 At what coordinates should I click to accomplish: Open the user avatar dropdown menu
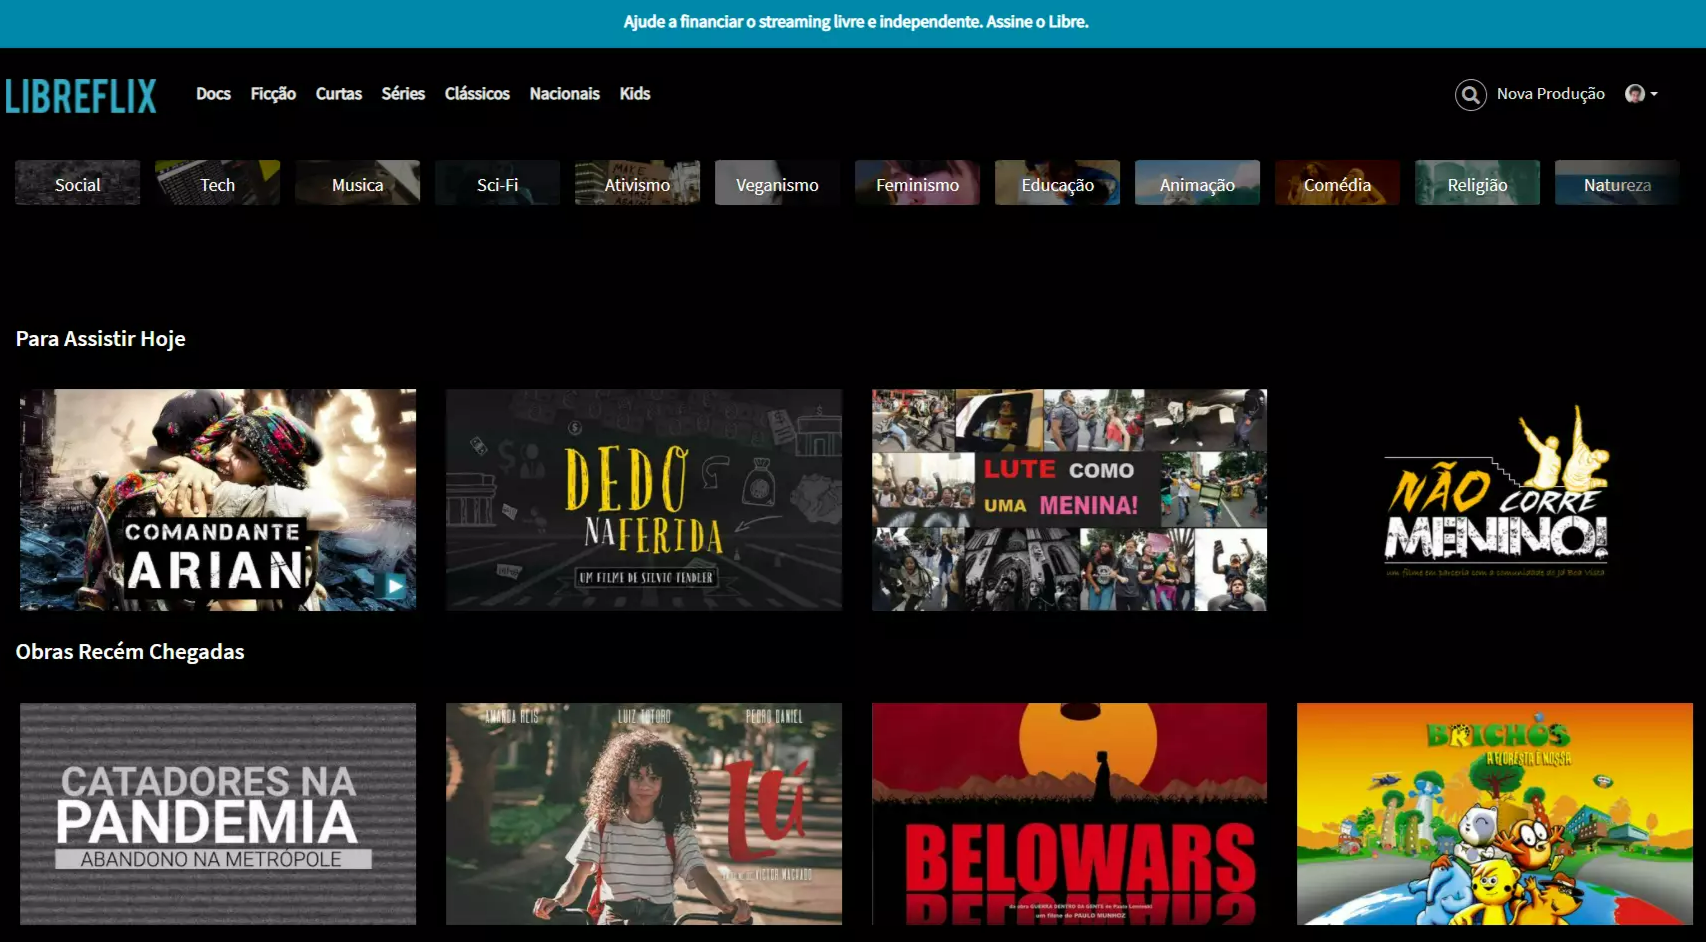[1641, 94]
